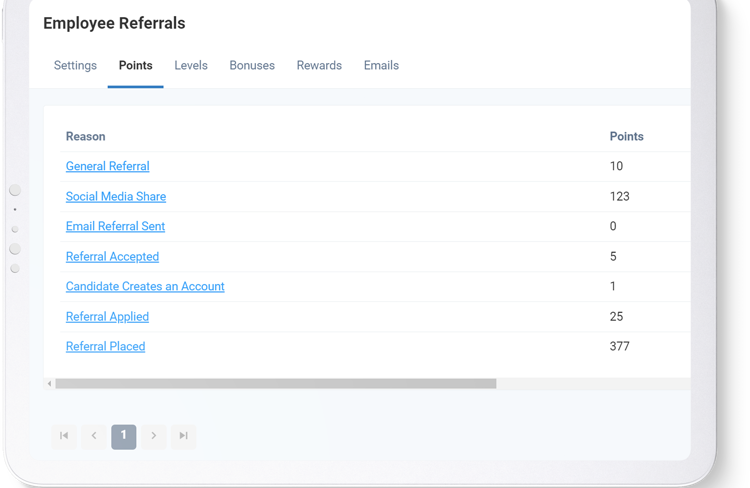The image size is (750, 488).
Task: Go to previous page arrow icon
Action: pos(94,436)
